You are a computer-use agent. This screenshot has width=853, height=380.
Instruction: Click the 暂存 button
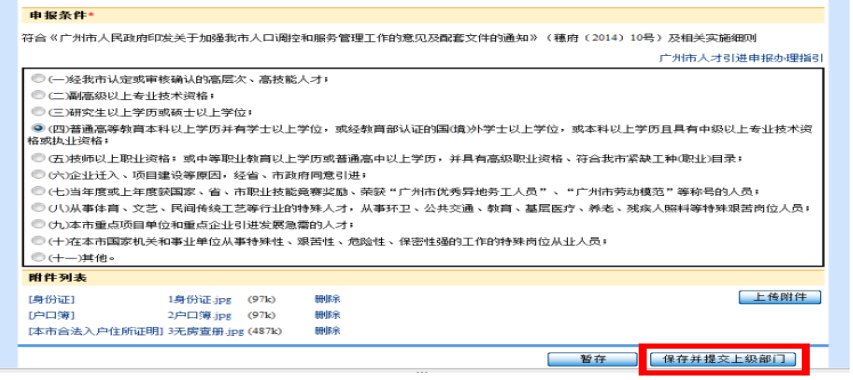tap(592, 359)
